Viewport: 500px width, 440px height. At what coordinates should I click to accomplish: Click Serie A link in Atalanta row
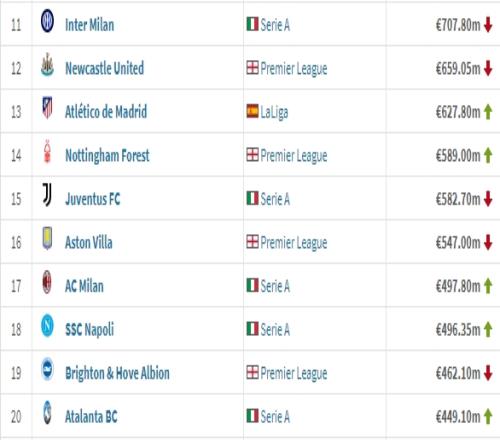tap(275, 417)
